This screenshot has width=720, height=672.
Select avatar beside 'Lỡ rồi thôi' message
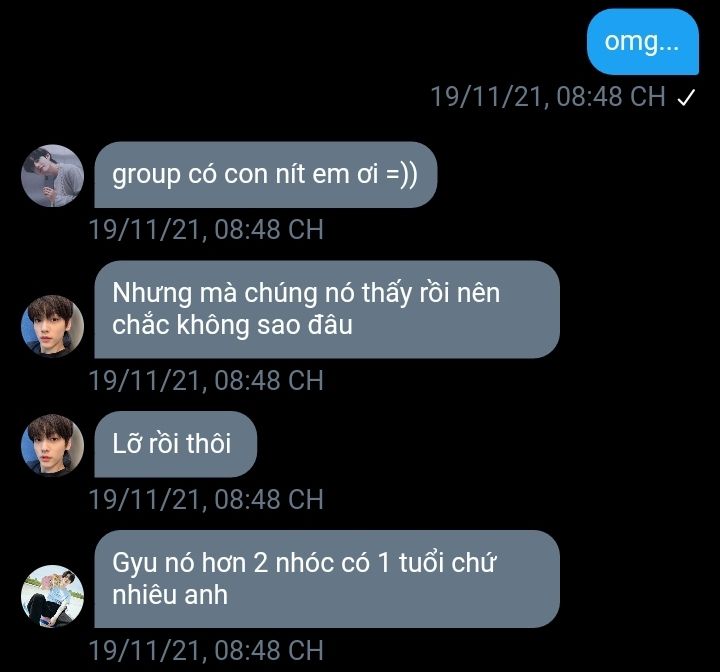point(52,445)
